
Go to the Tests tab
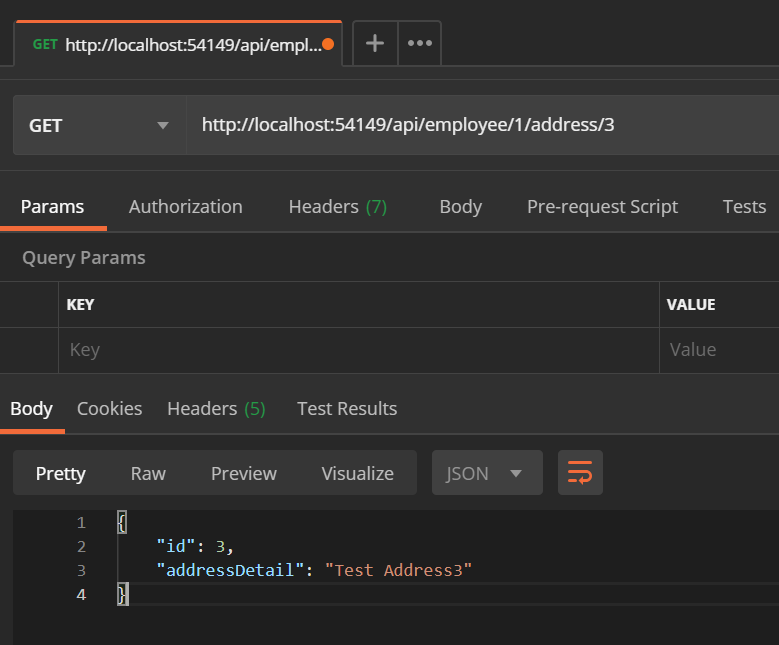[744, 207]
